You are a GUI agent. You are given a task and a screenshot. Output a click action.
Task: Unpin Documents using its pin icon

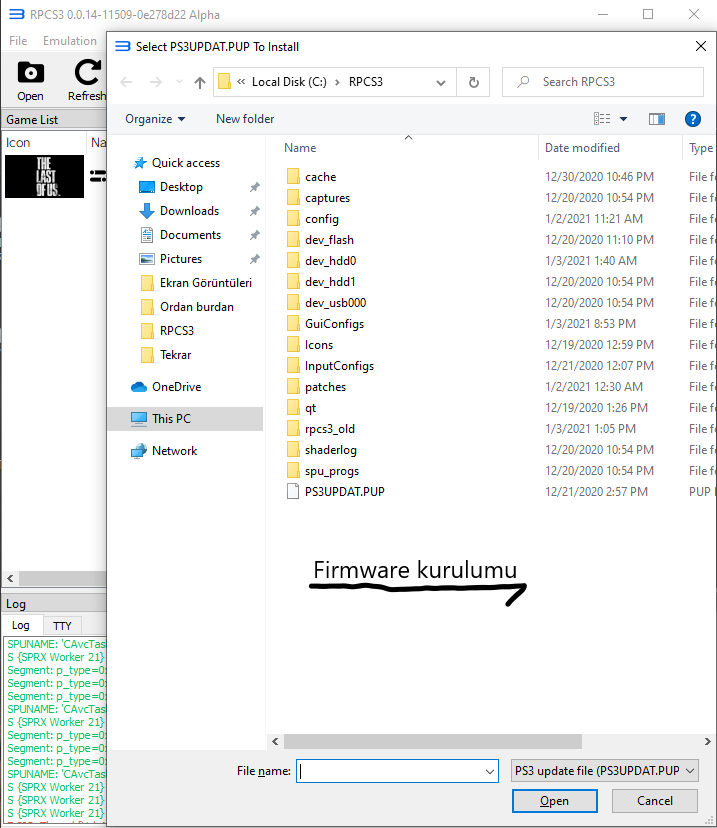[x=254, y=235]
